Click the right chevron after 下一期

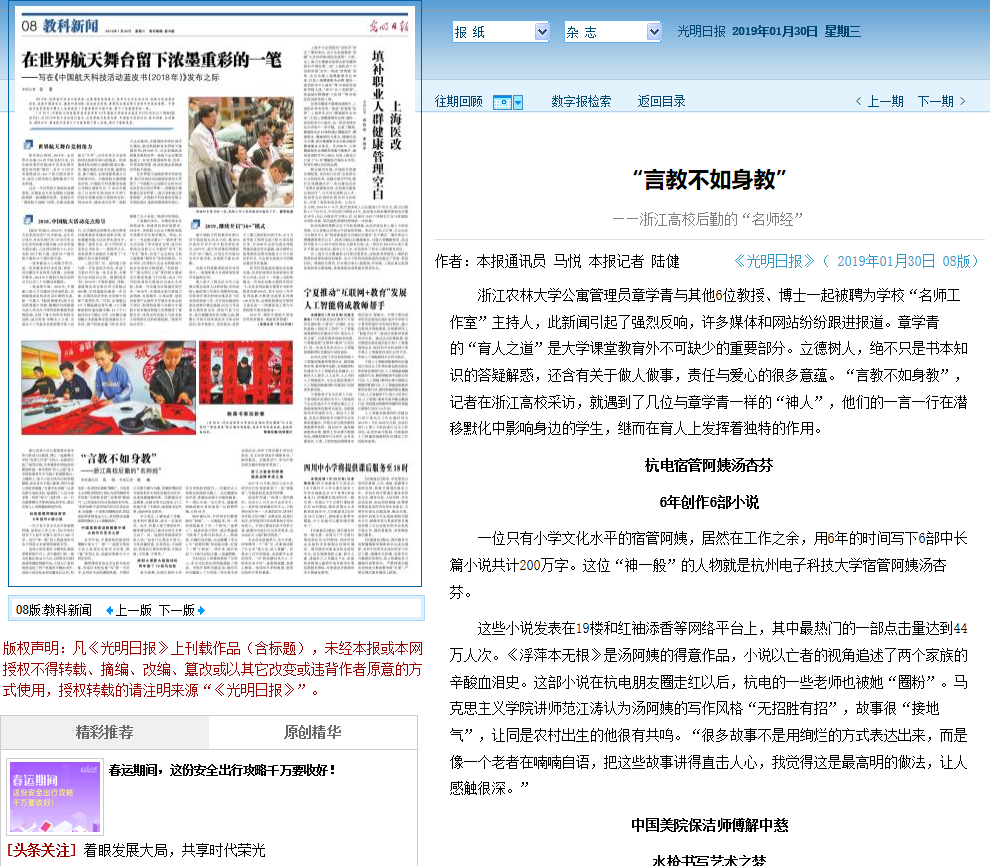(962, 102)
